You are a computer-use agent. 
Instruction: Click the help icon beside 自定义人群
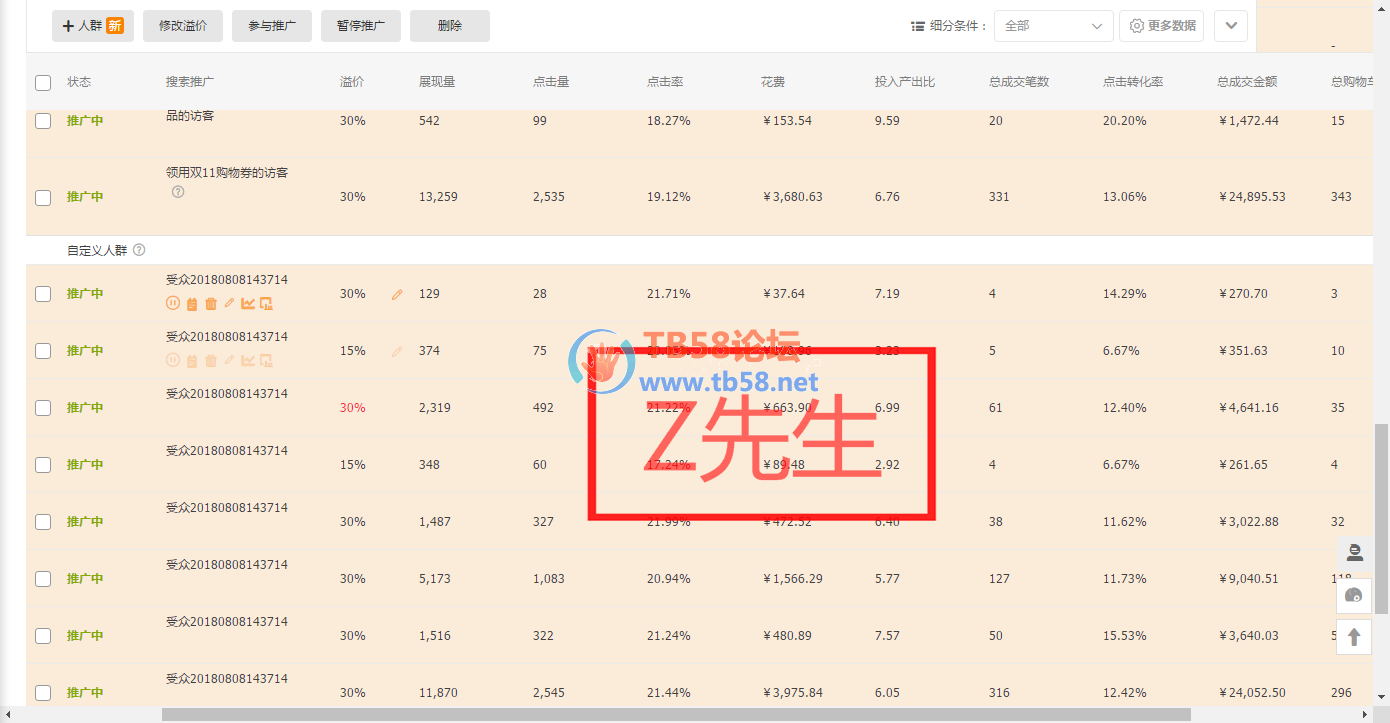click(x=139, y=250)
